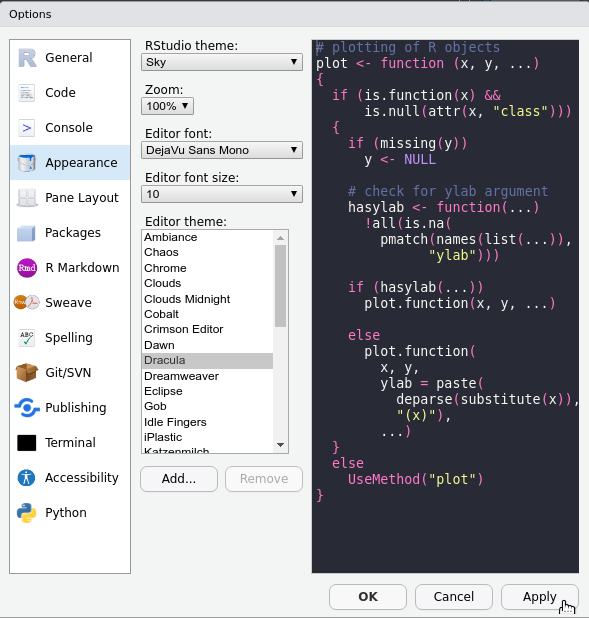Click the Accessibility person icon
The image size is (589, 618).
27,478
